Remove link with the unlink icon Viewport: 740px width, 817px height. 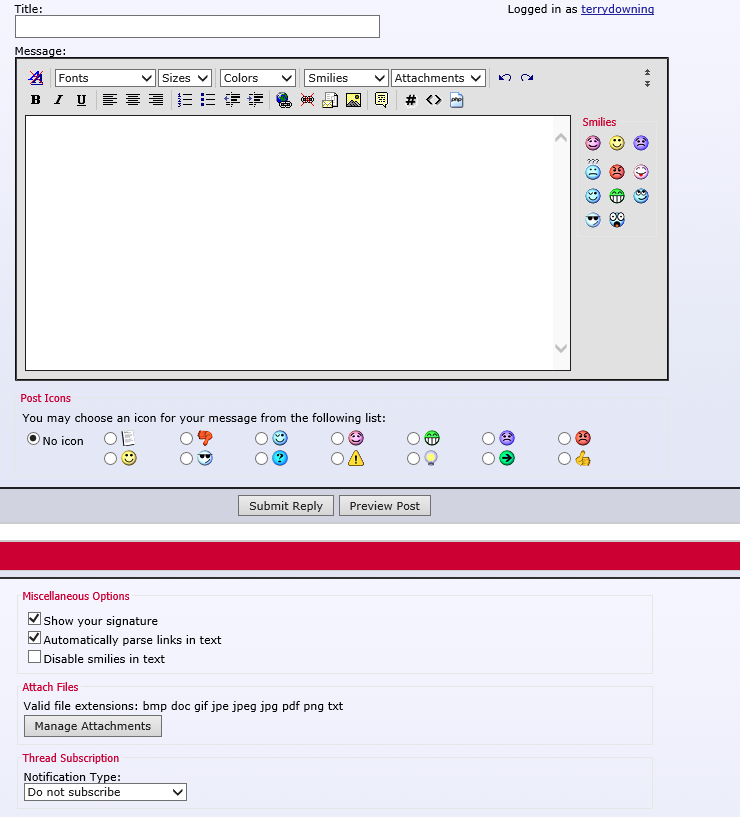pos(307,100)
